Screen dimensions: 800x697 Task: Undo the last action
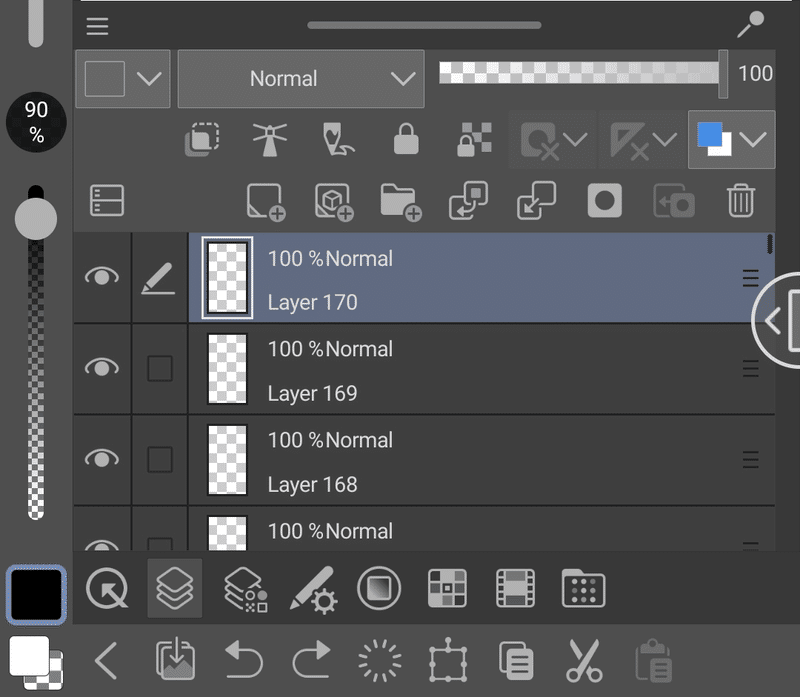(244, 660)
